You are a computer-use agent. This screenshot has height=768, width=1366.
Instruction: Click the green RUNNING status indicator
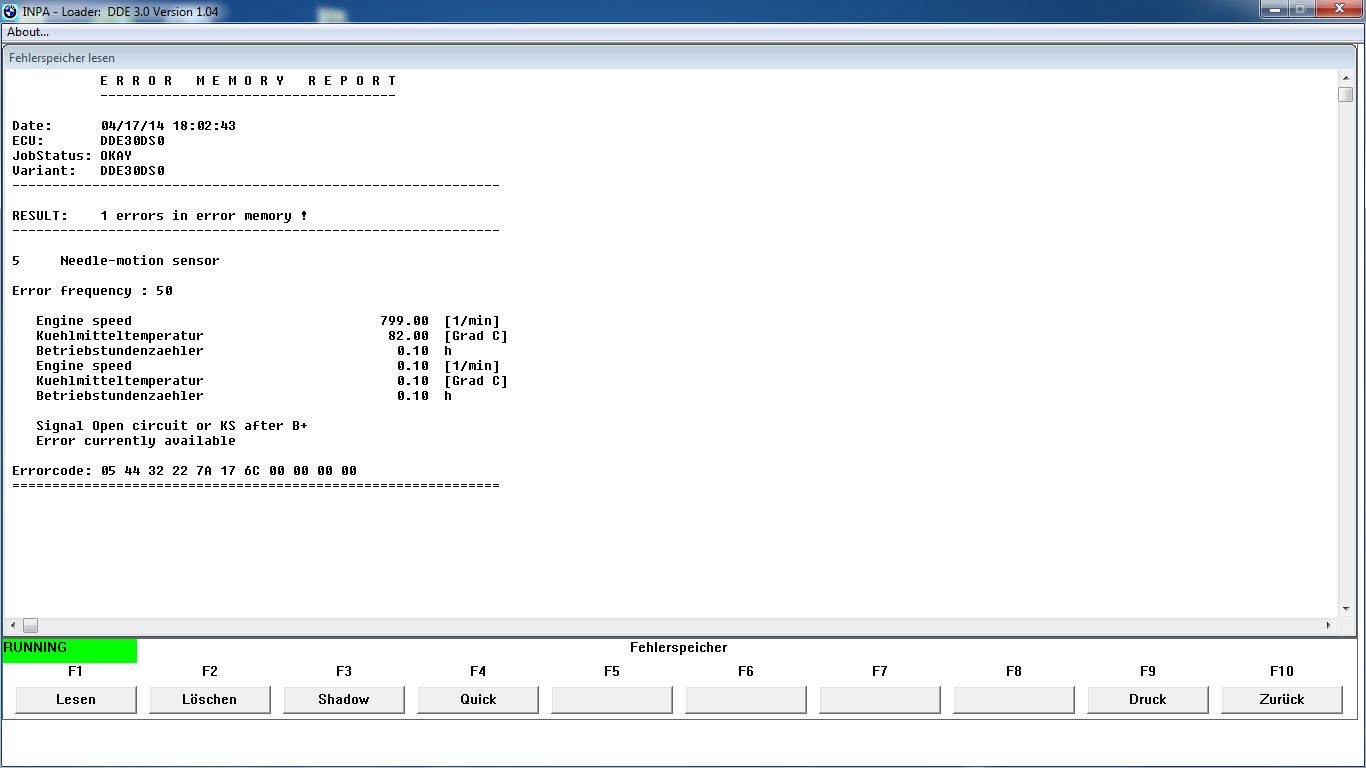(70, 649)
